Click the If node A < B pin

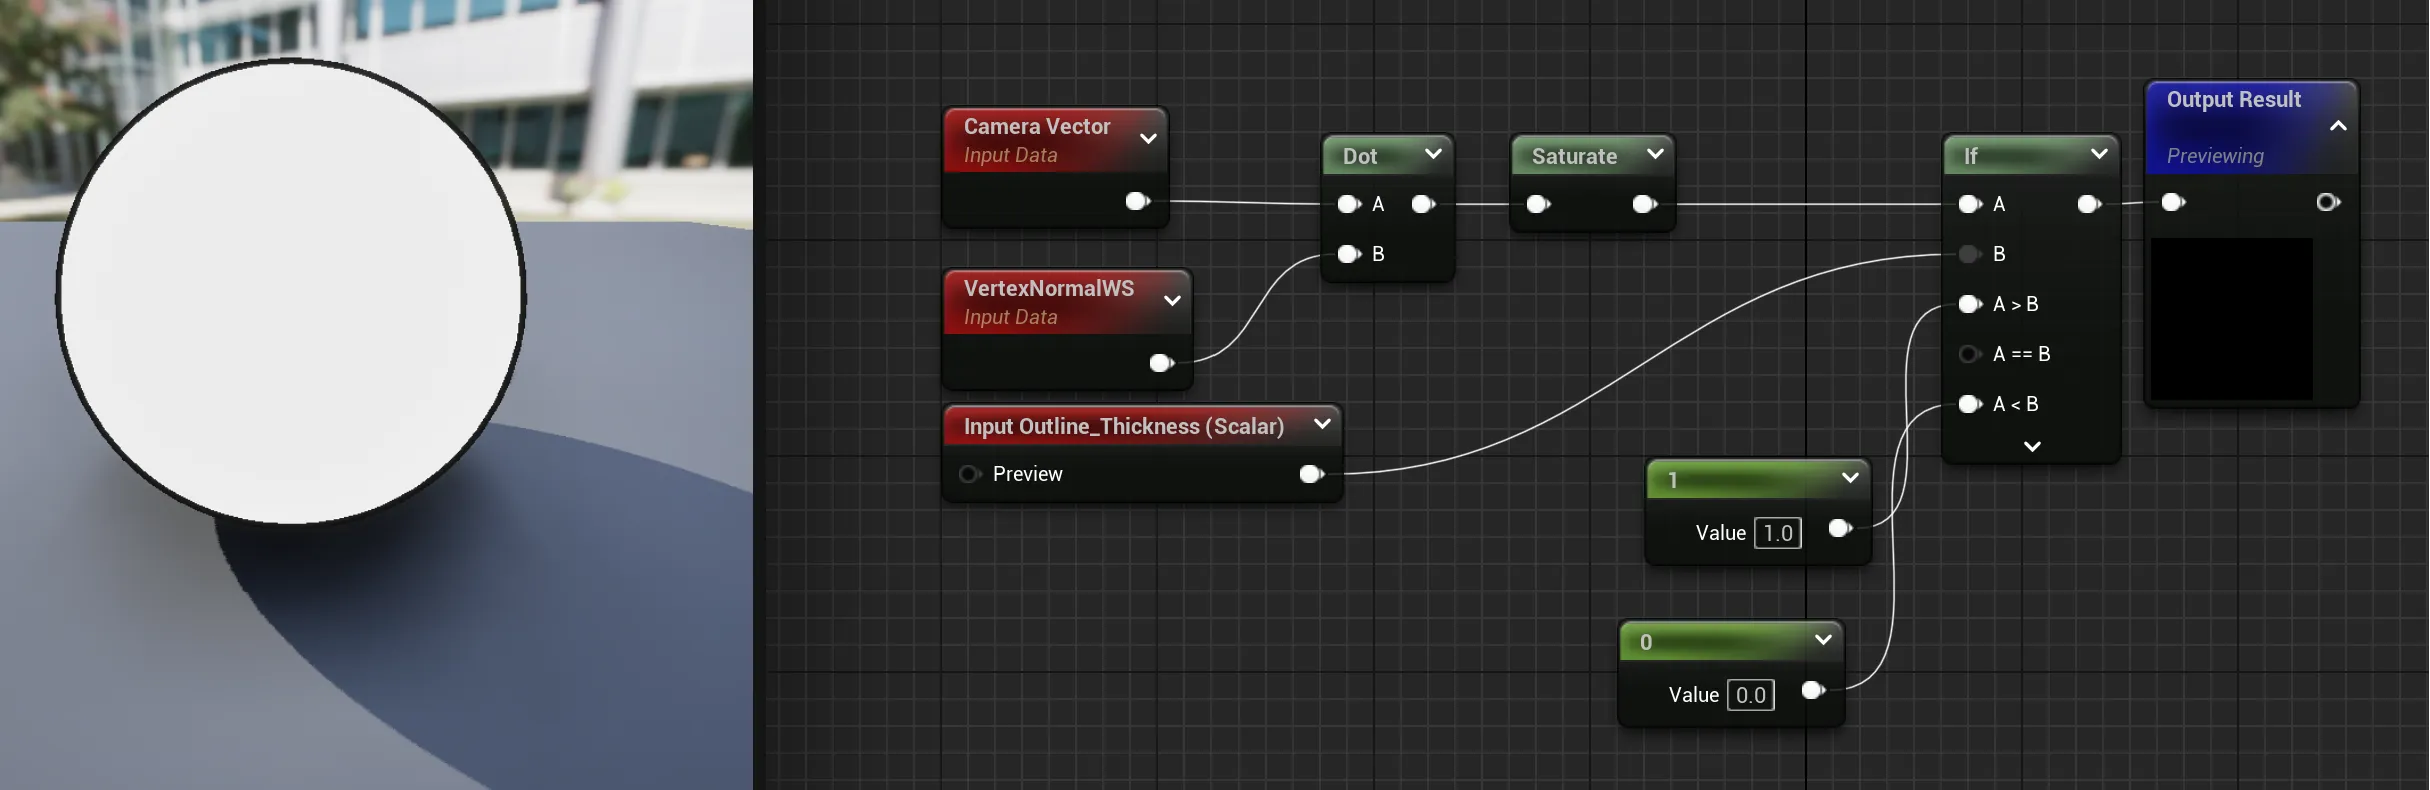pos(1970,404)
